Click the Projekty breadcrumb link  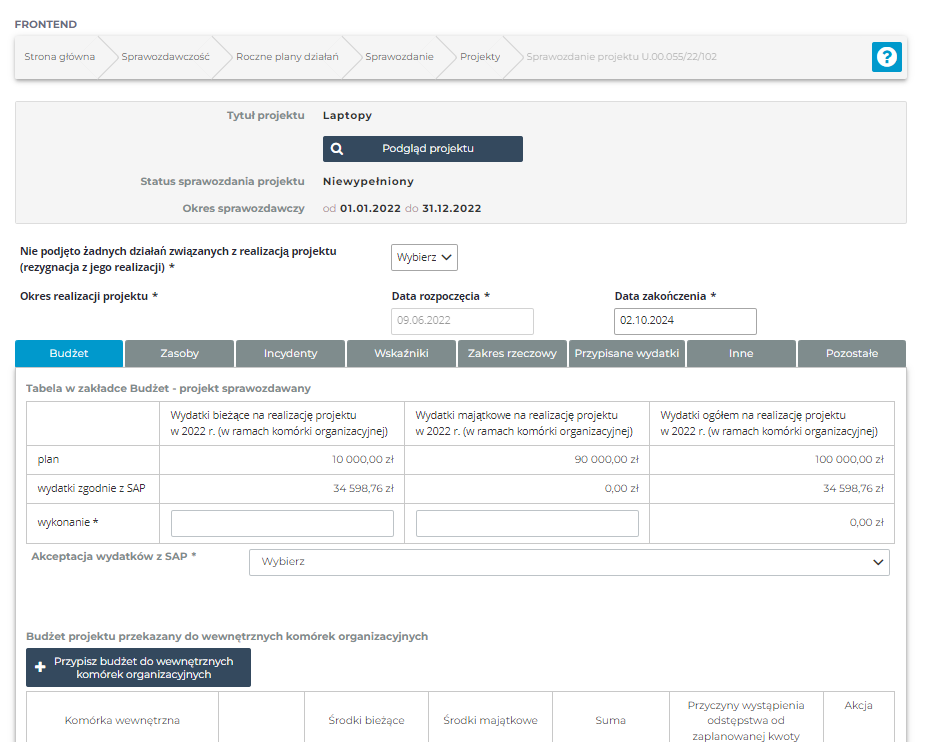pyautogui.click(x=480, y=57)
